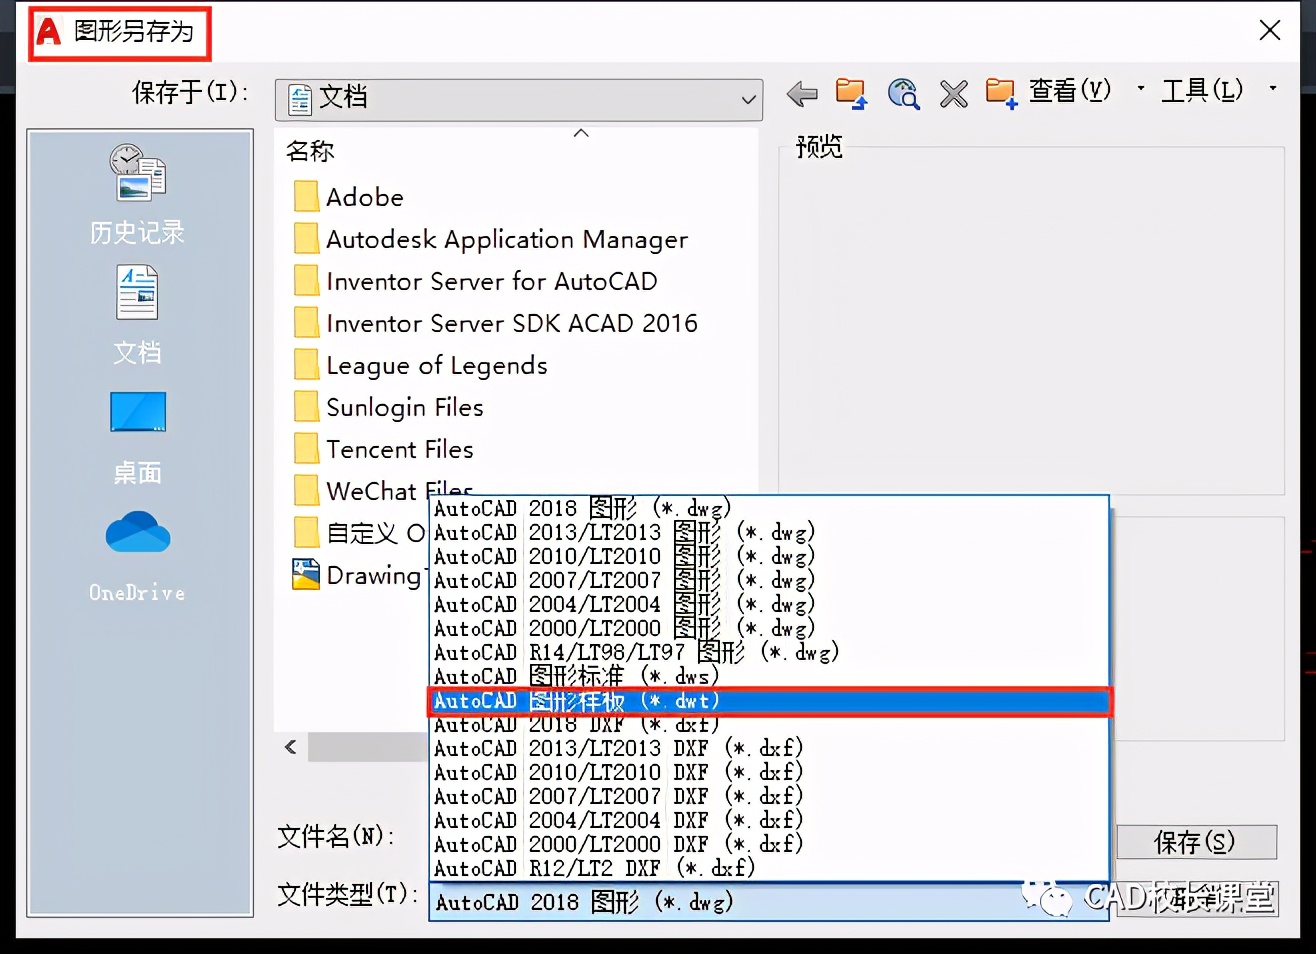Choose AutoCAD 2004/LT2004 图形 (*.dwg) option

(768, 604)
